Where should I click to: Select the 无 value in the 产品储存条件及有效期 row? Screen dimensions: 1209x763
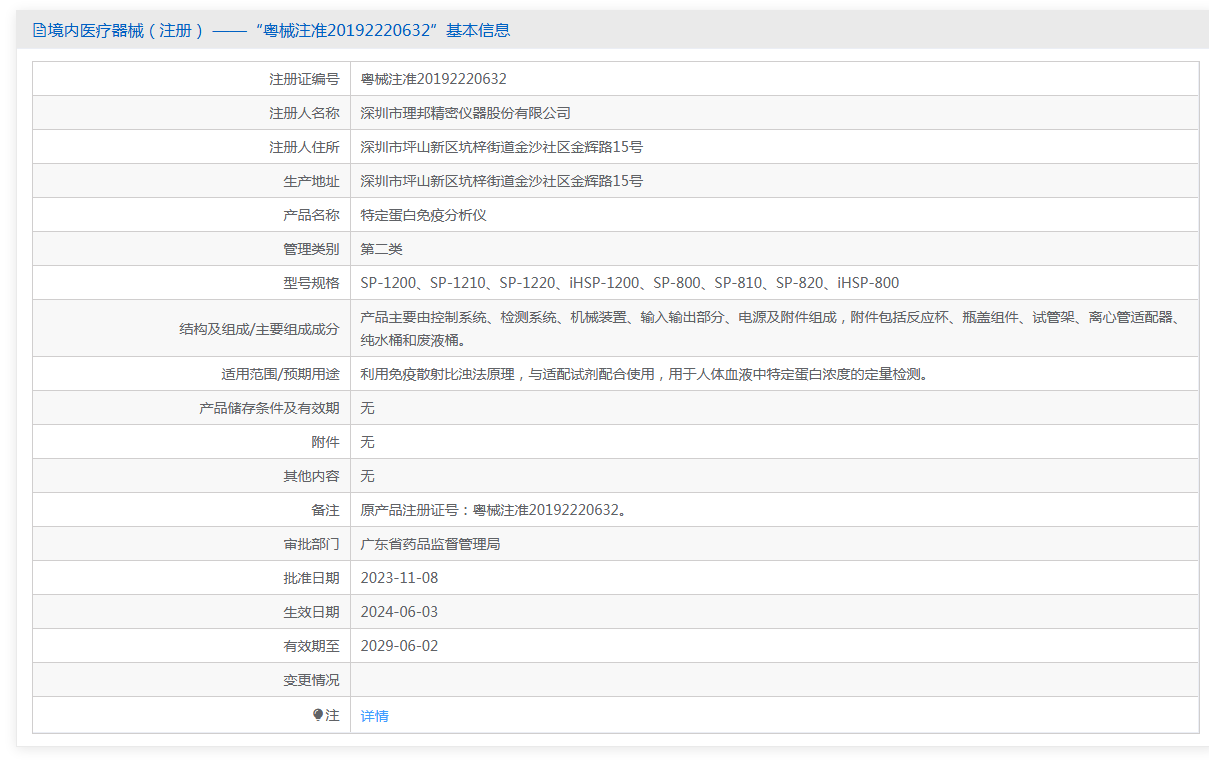(368, 408)
